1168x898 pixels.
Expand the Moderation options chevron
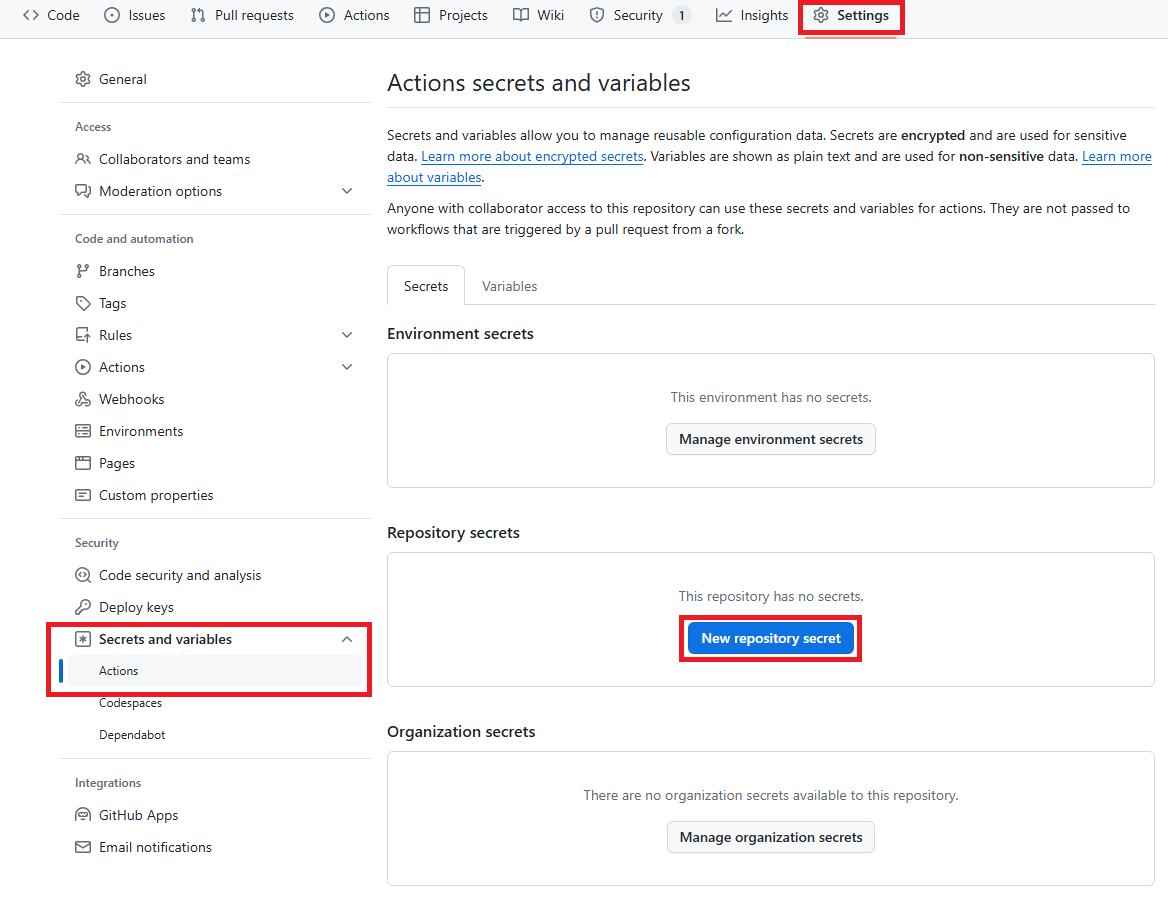[x=347, y=191]
